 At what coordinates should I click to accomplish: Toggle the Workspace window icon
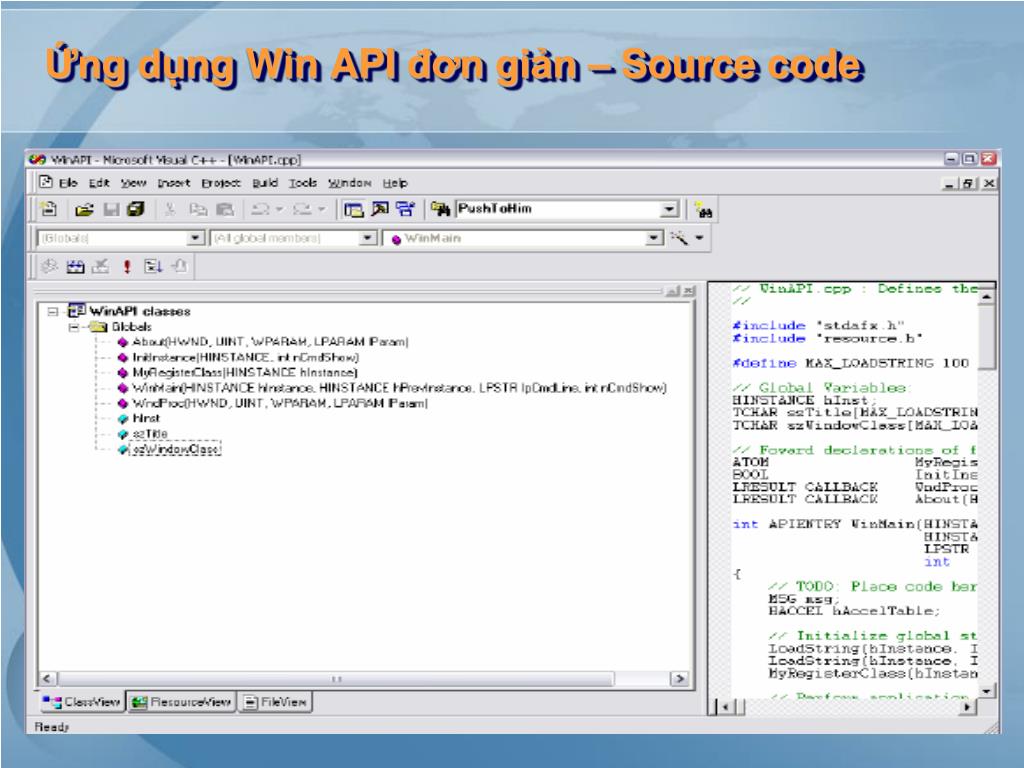[x=353, y=209]
